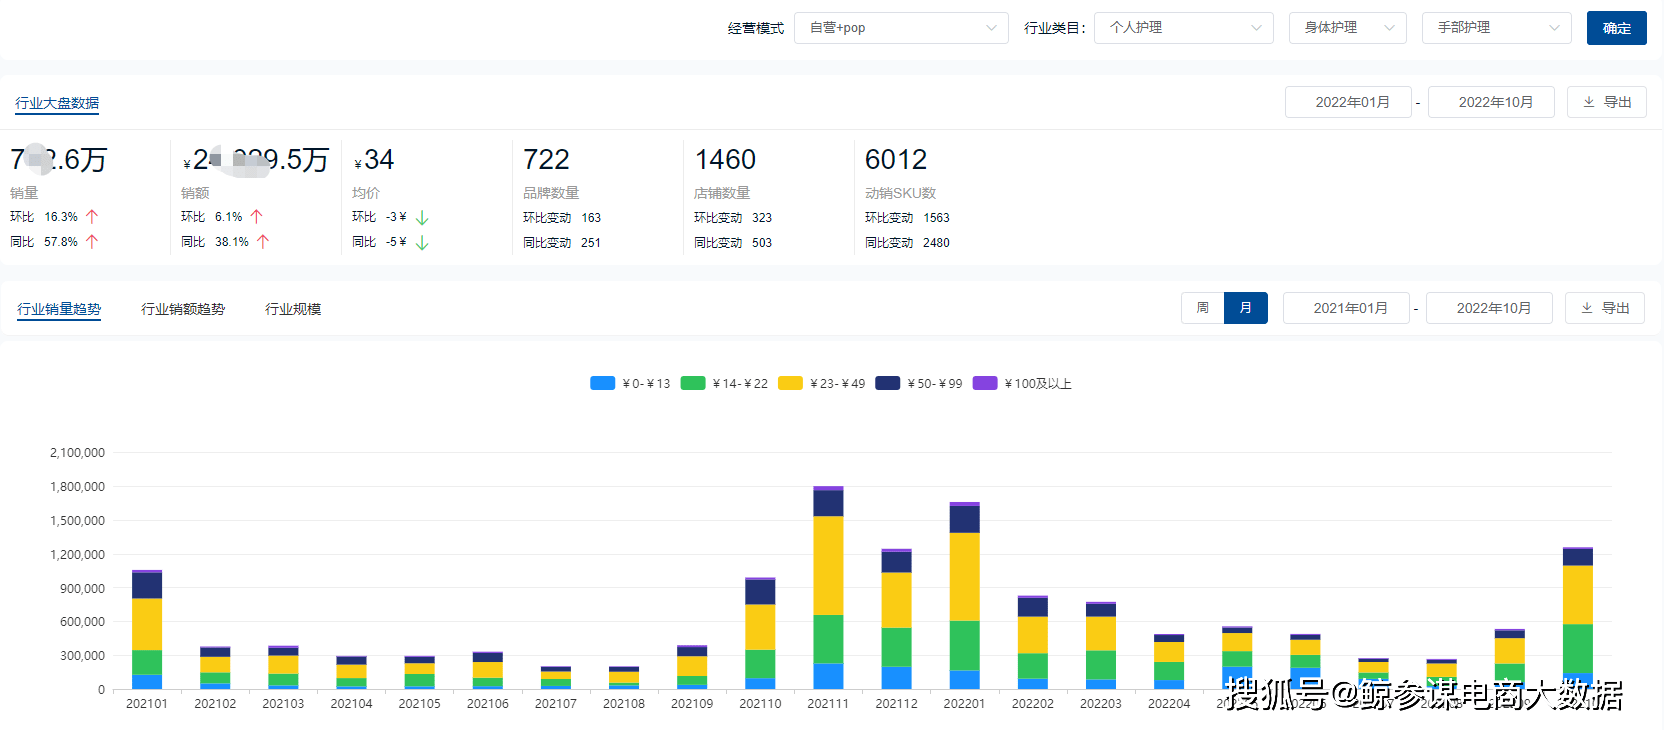Click the 动销SKU数 label
The width and height of the screenshot is (1664, 730).
coord(900,193)
